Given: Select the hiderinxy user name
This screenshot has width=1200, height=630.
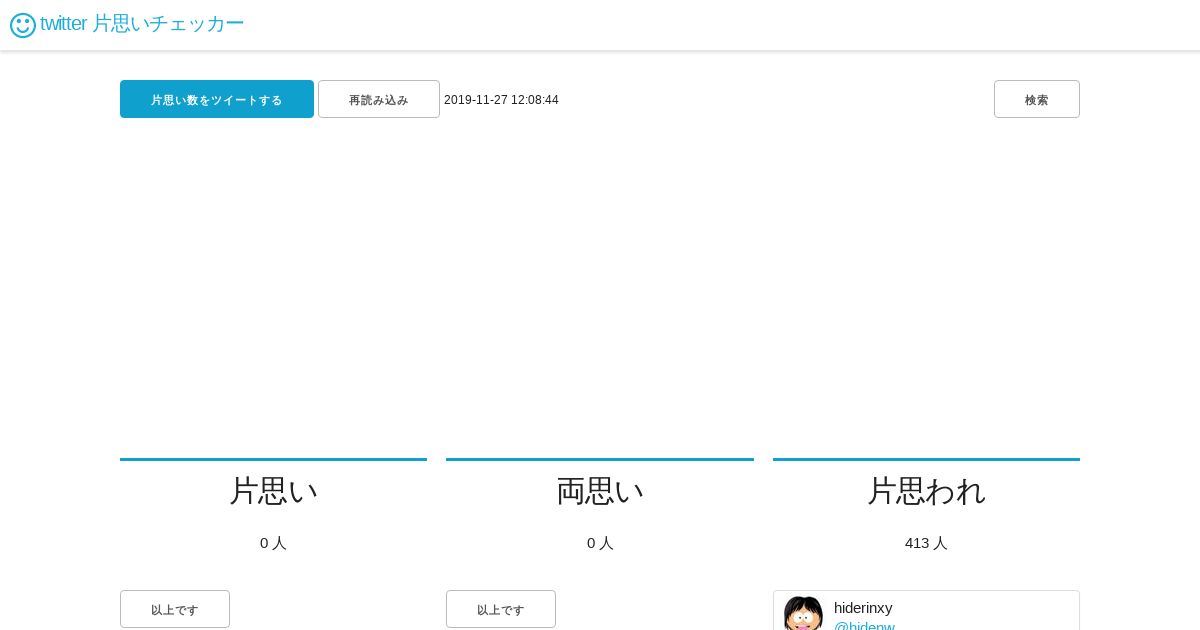Looking at the screenshot, I should click(x=863, y=607).
